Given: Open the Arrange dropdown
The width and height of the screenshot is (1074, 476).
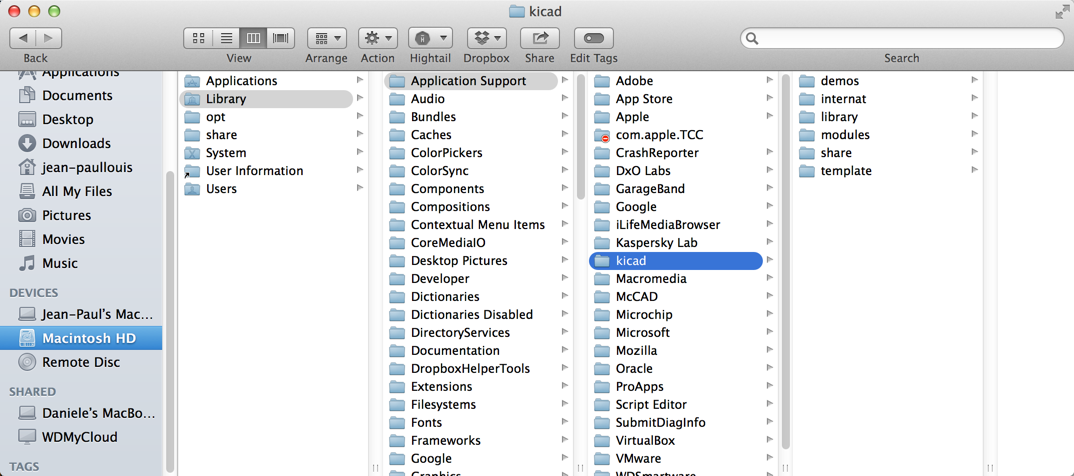Looking at the screenshot, I should 327,38.
